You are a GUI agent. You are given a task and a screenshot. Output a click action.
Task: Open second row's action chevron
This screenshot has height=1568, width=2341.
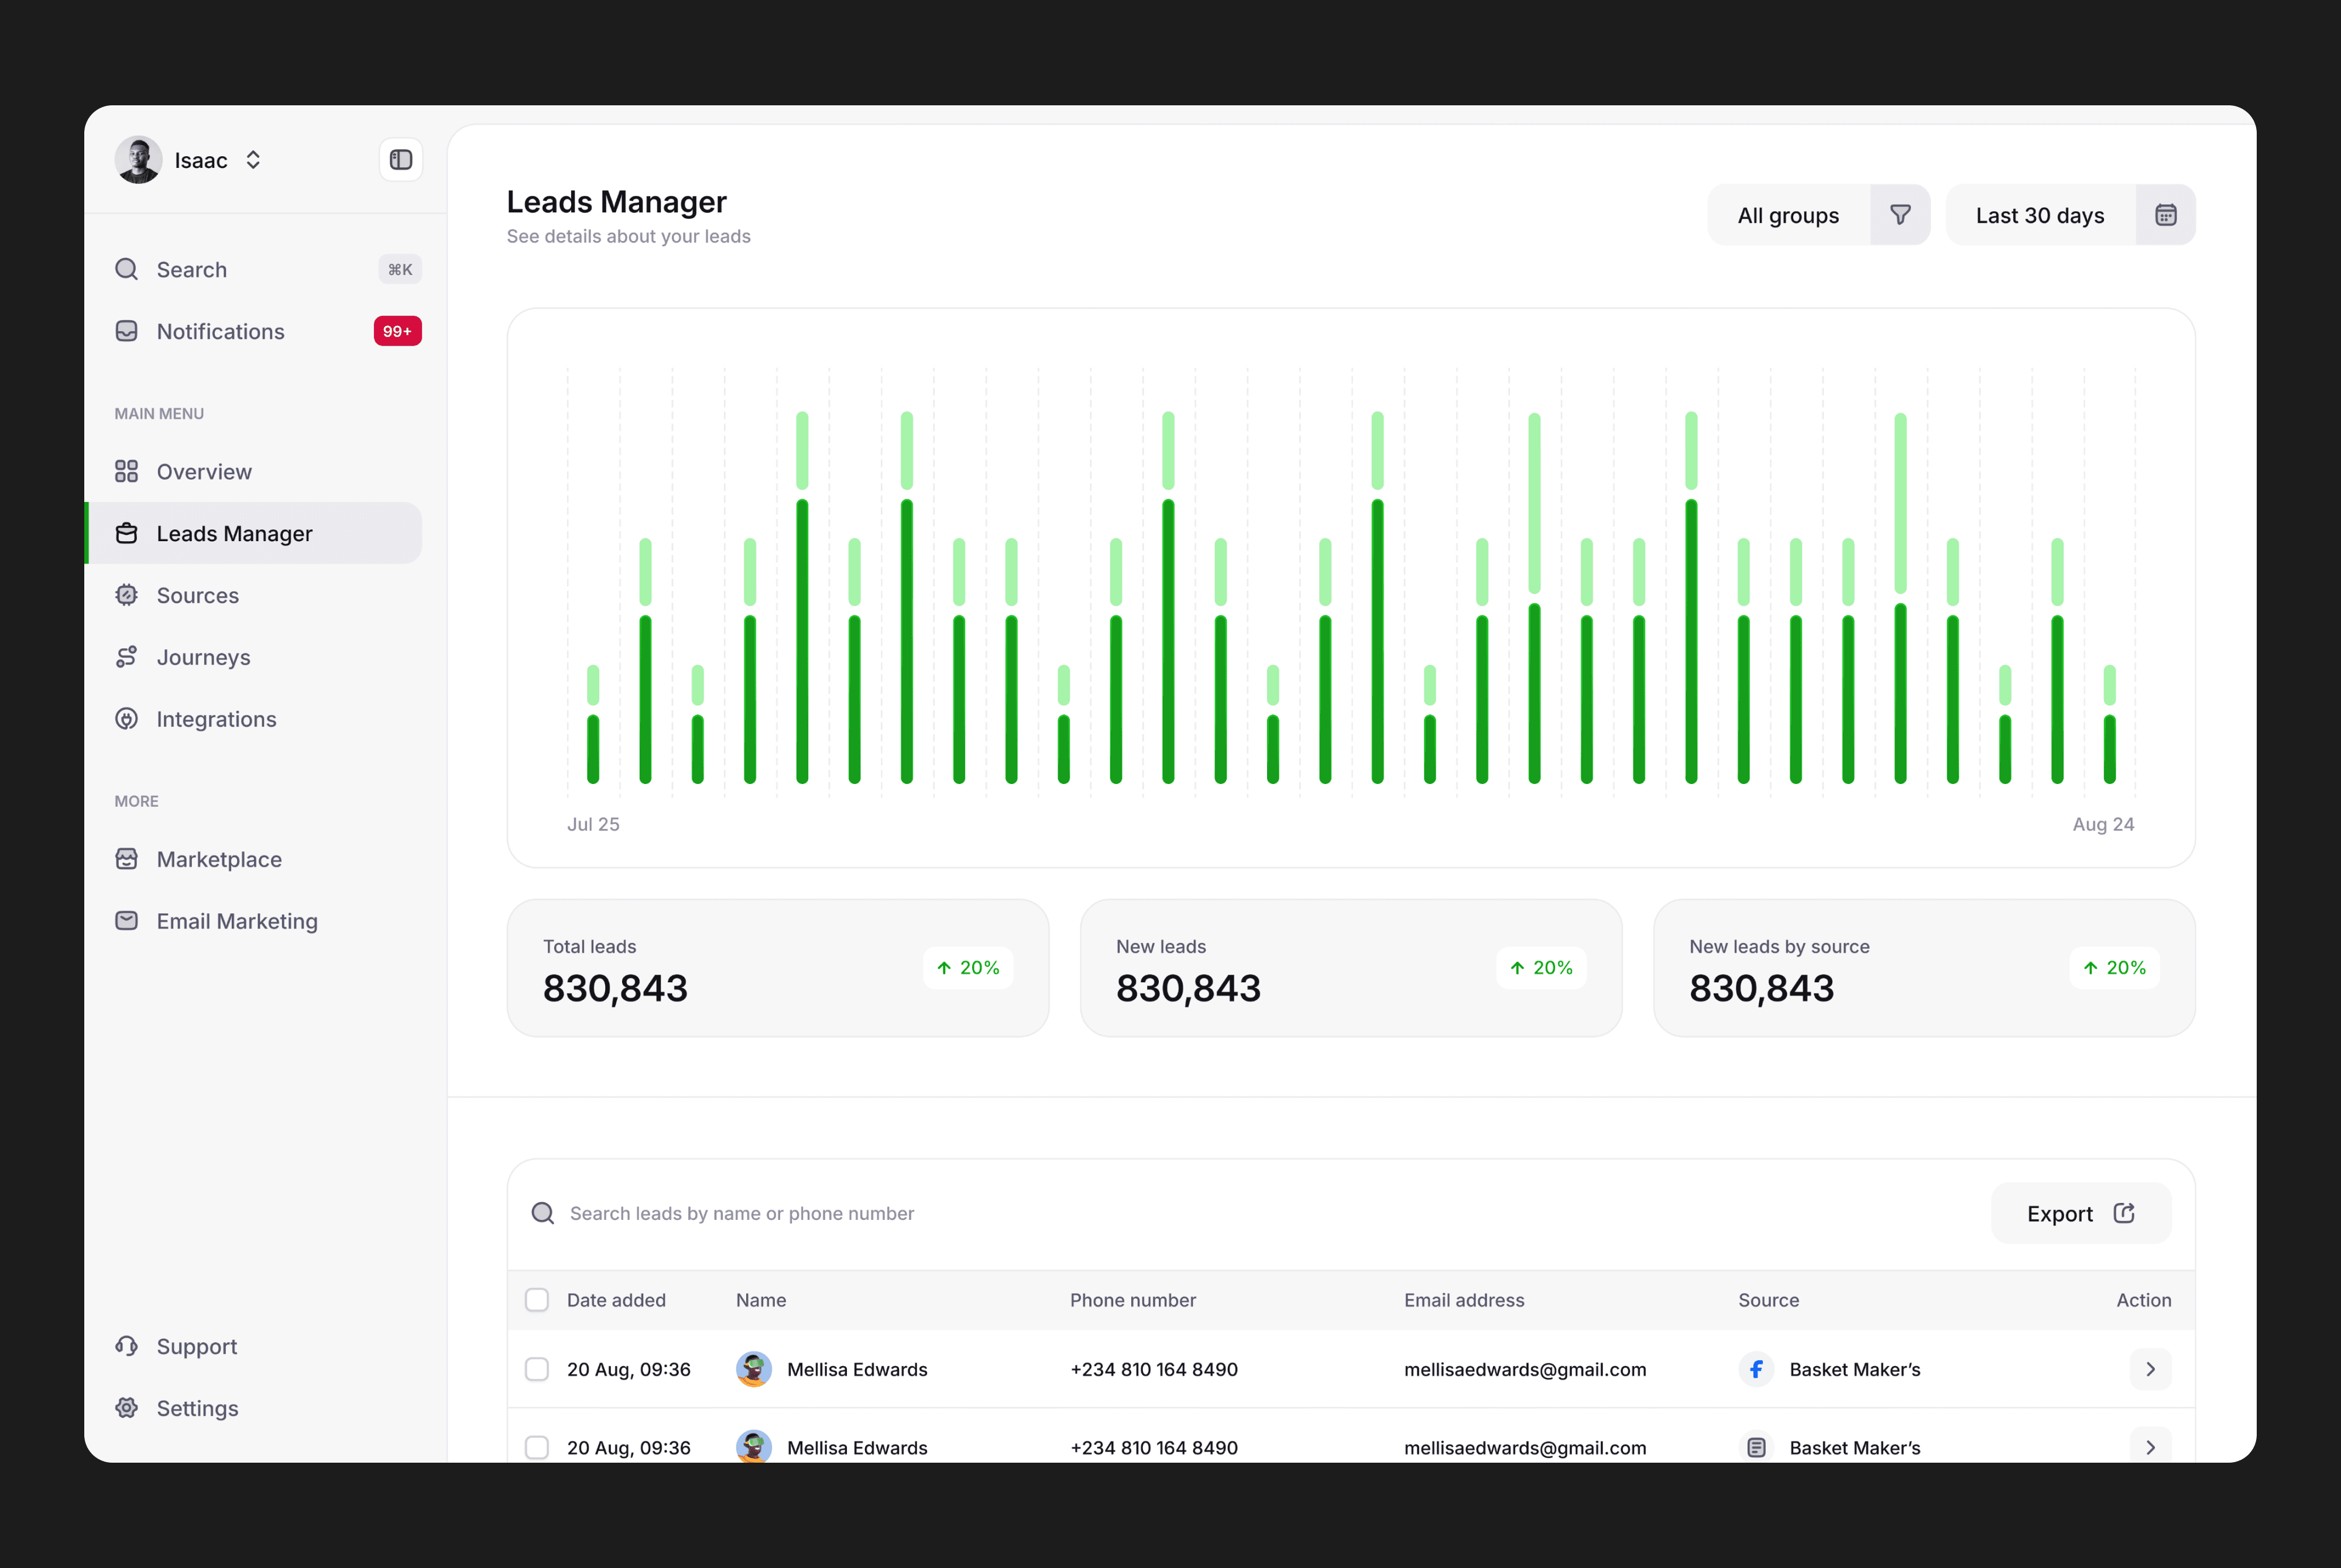2151,1446
